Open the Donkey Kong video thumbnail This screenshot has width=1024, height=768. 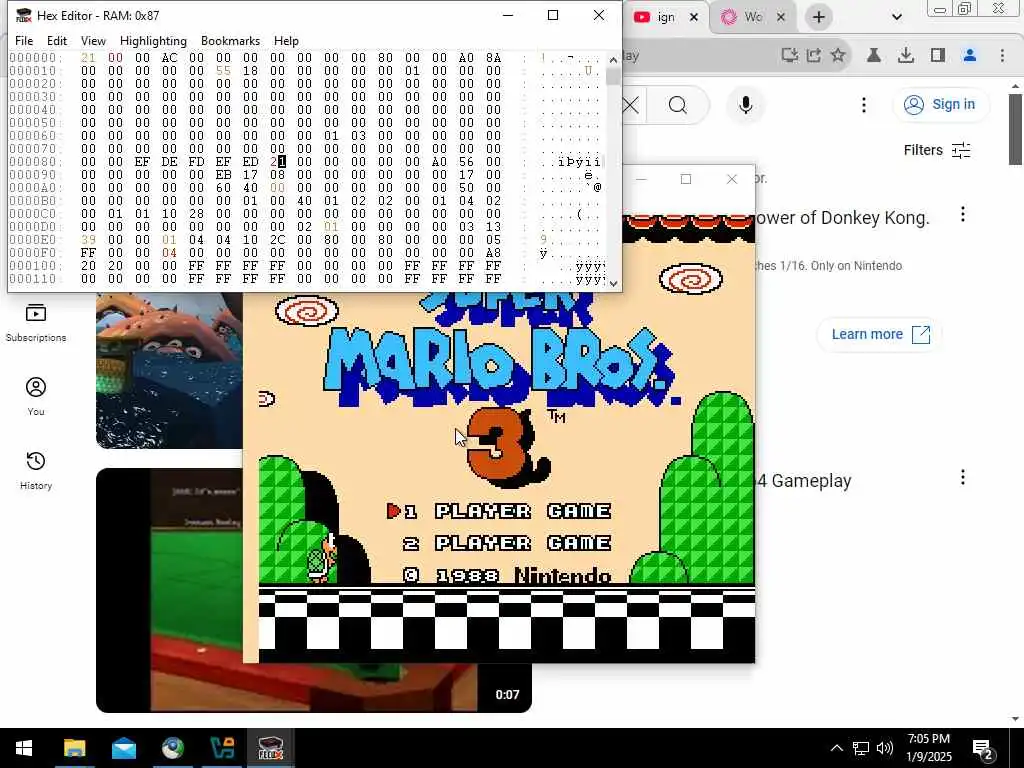169,371
